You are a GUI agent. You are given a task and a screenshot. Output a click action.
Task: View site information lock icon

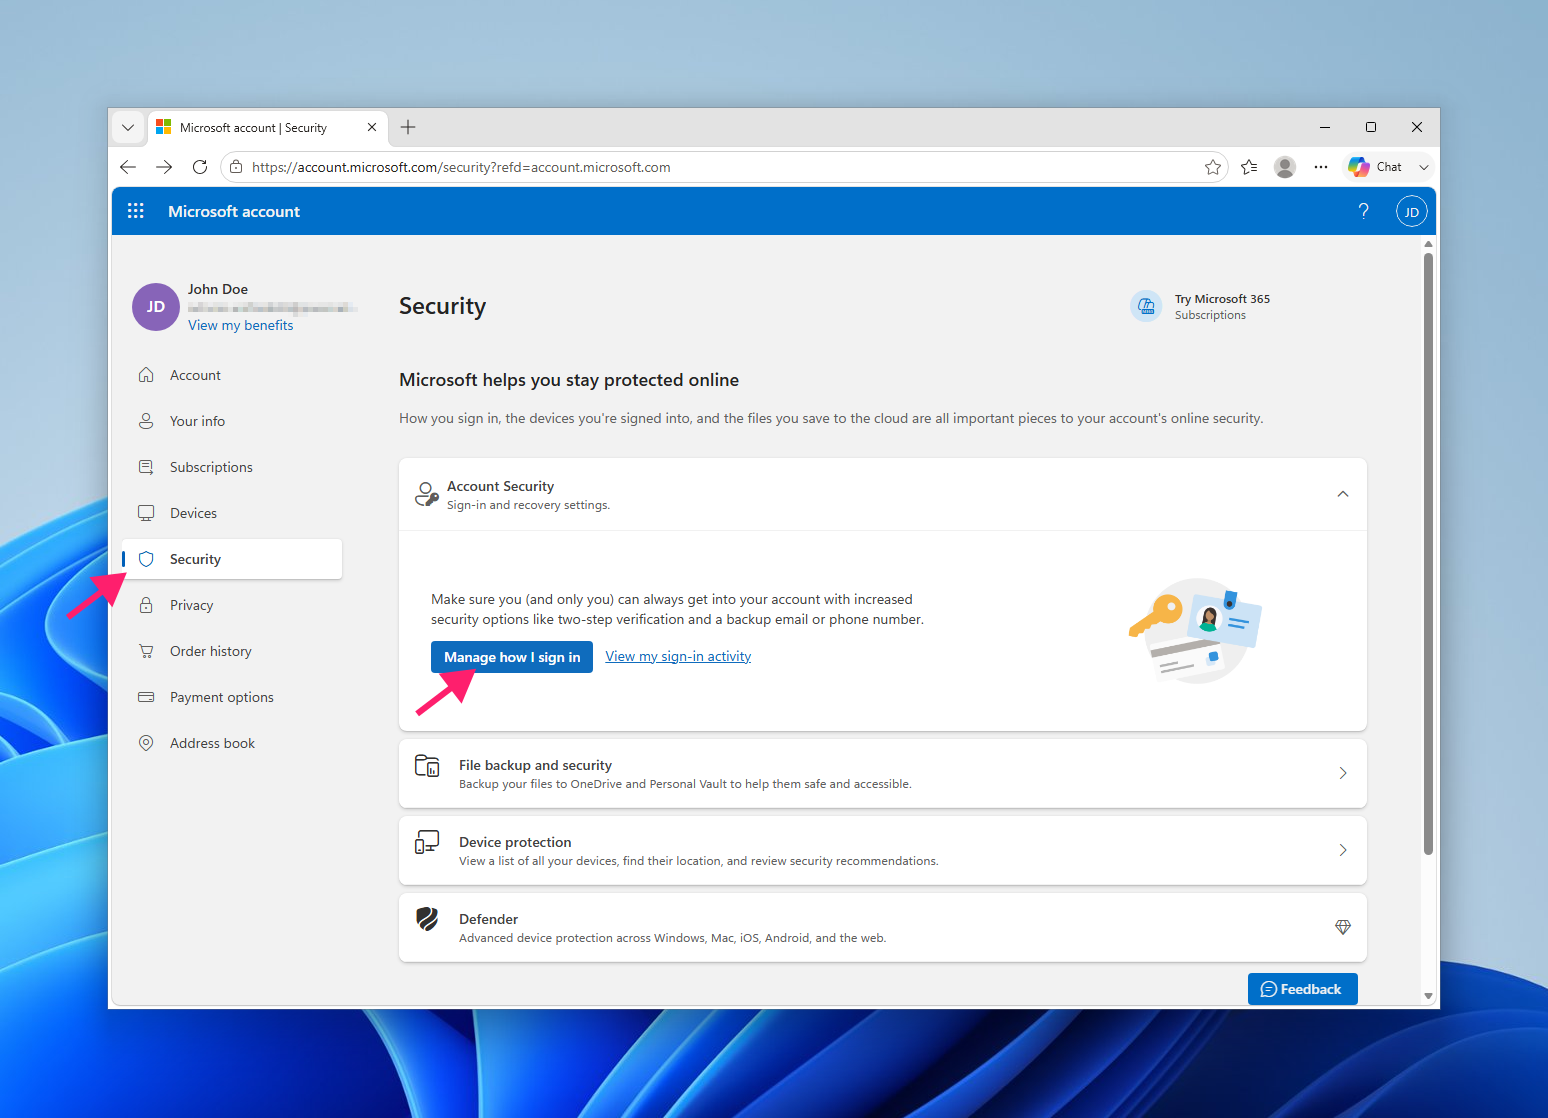click(x=236, y=167)
